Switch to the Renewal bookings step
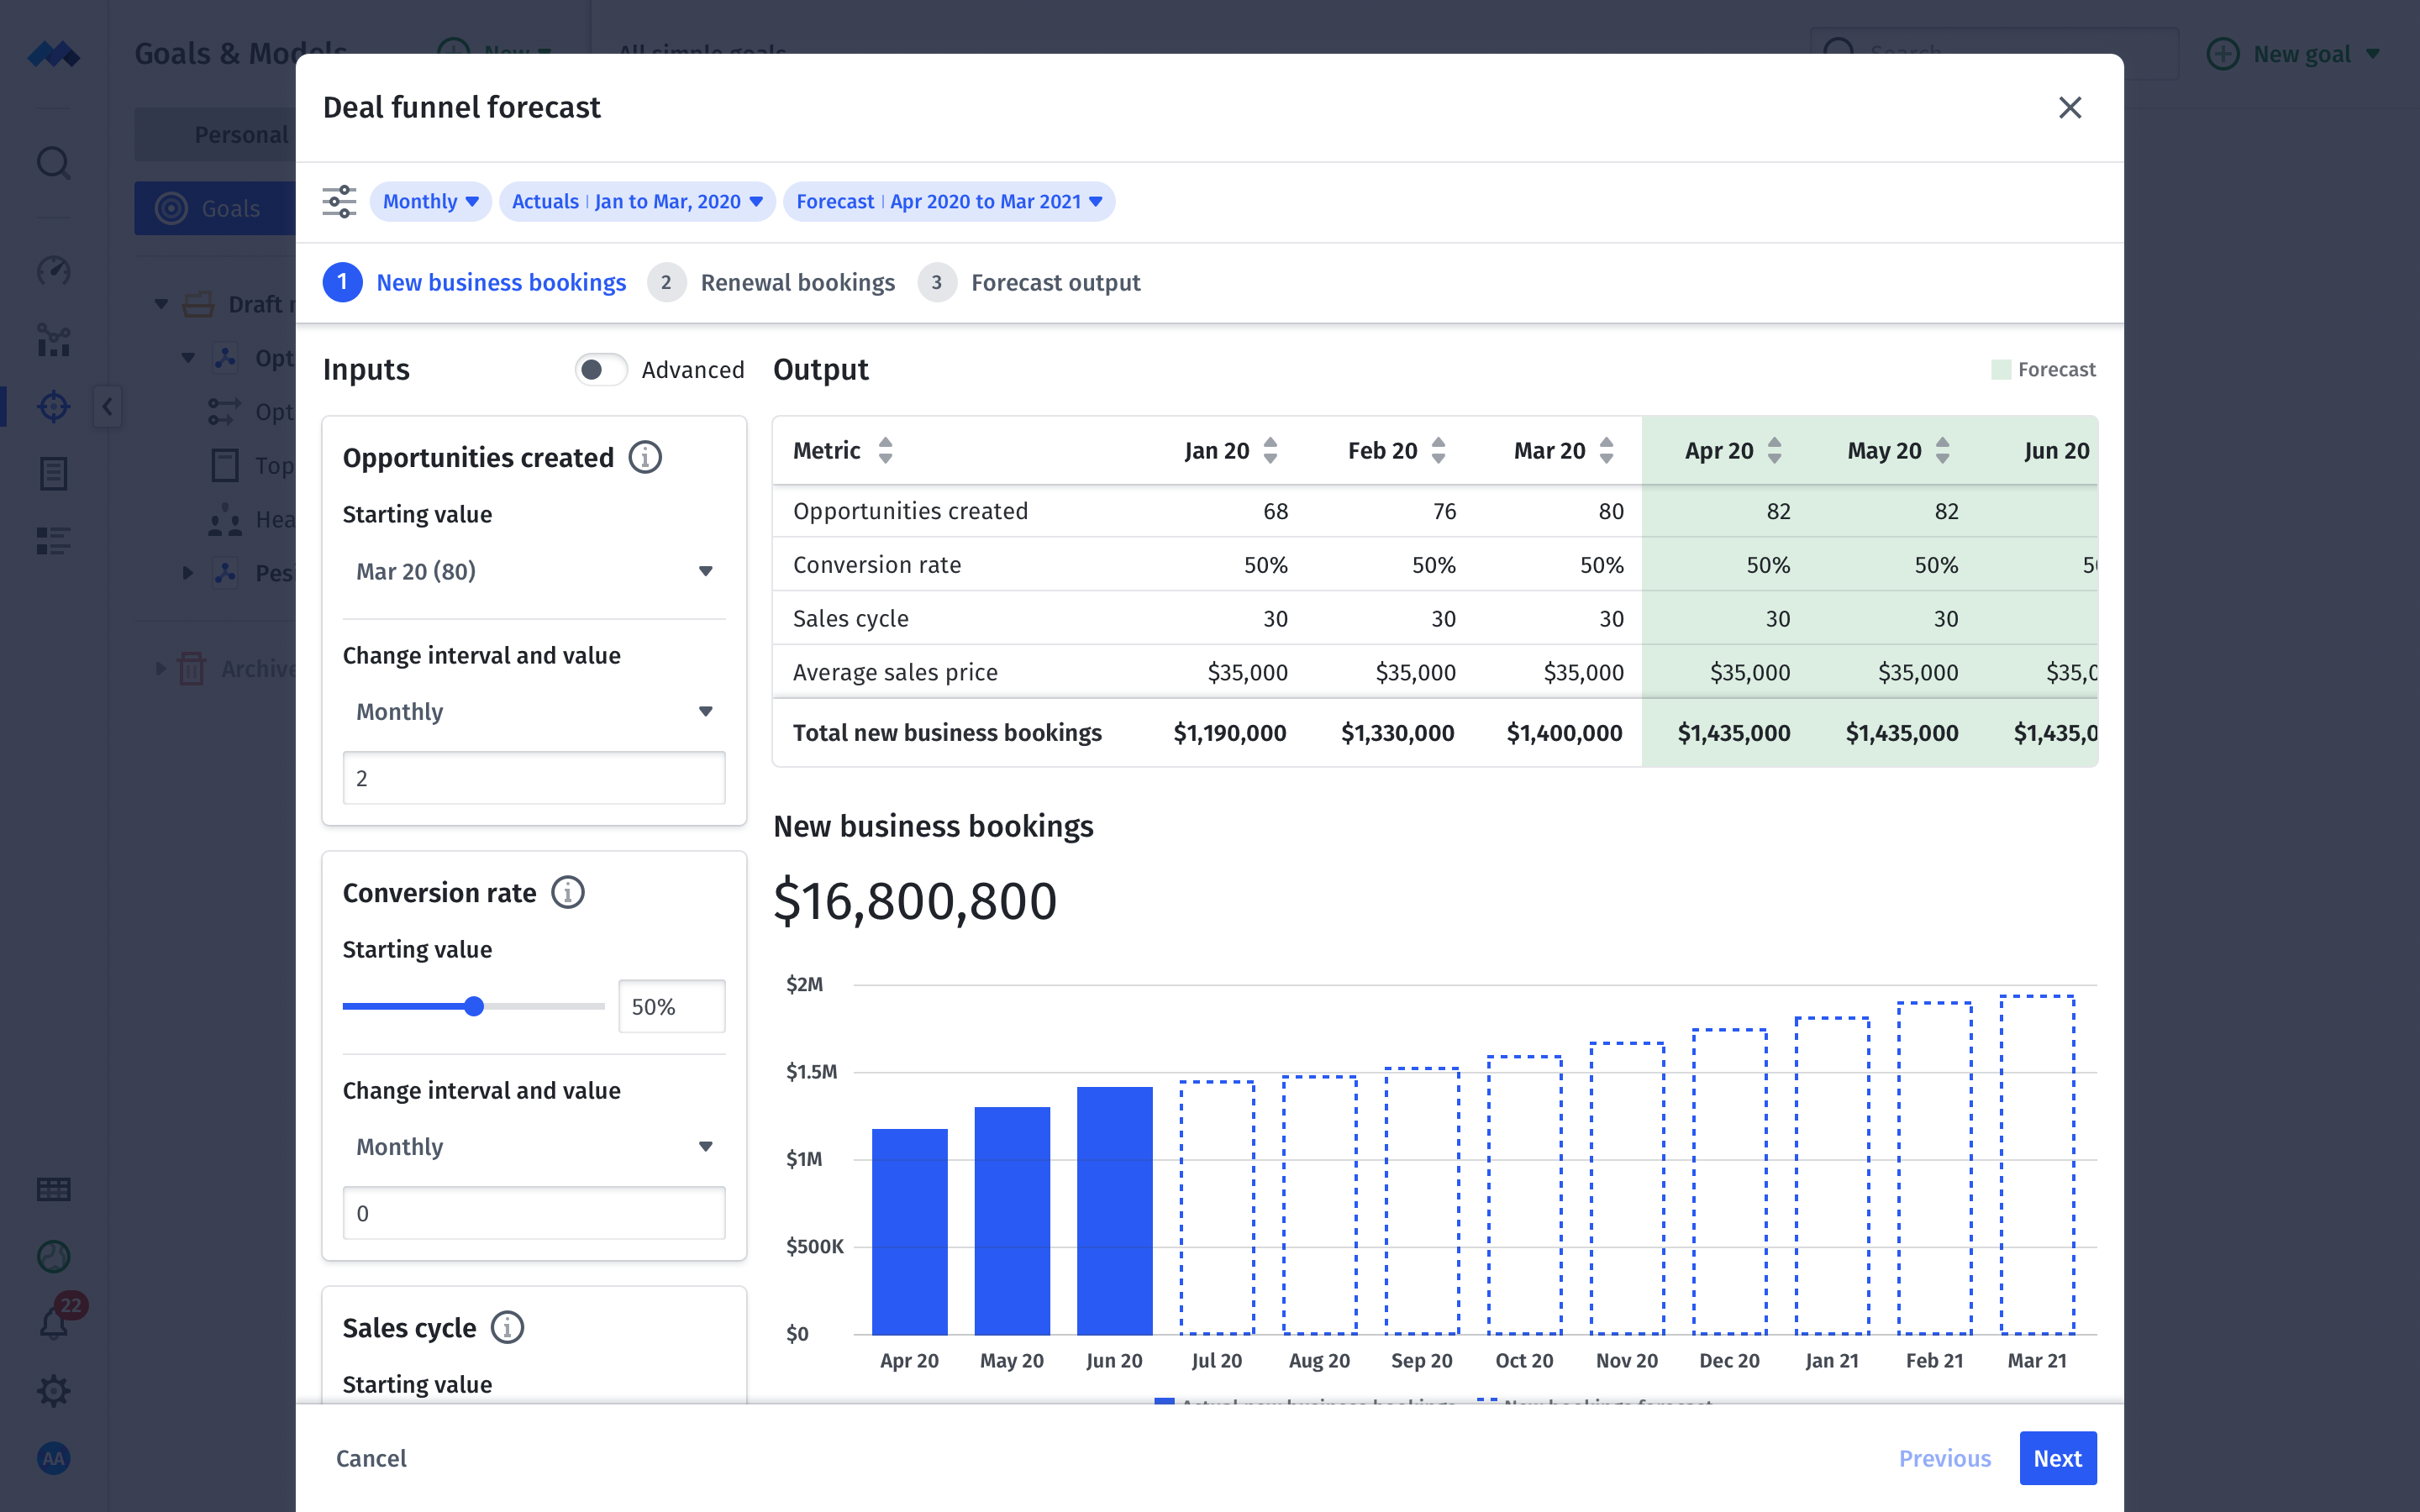2420x1512 pixels. (797, 282)
